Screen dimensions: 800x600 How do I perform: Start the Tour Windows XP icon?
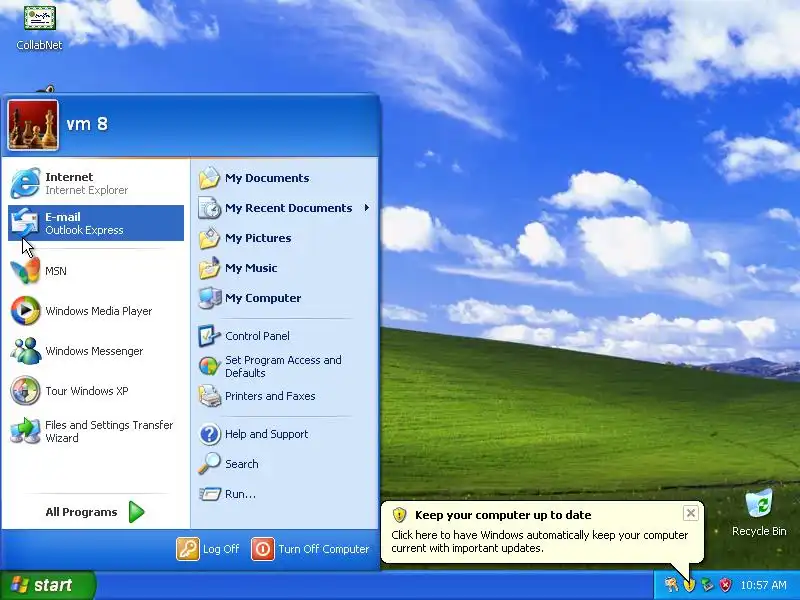click(25, 391)
